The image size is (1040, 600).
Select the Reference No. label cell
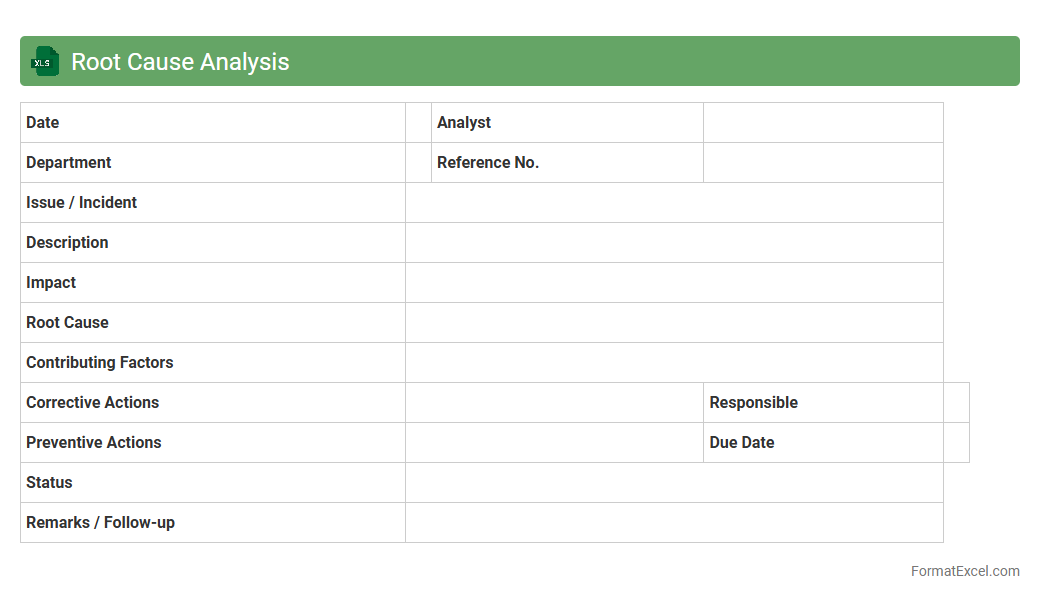[x=567, y=163]
